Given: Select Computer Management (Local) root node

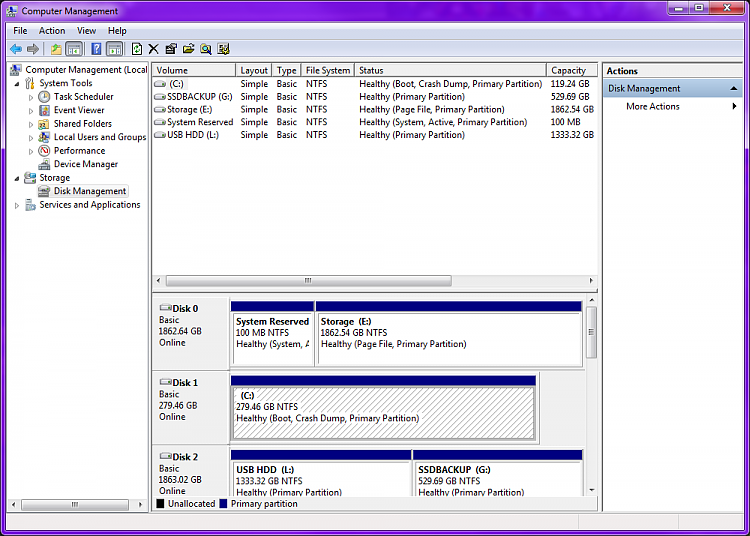Looking at the screenshot, I should click(x=86, y=69).
